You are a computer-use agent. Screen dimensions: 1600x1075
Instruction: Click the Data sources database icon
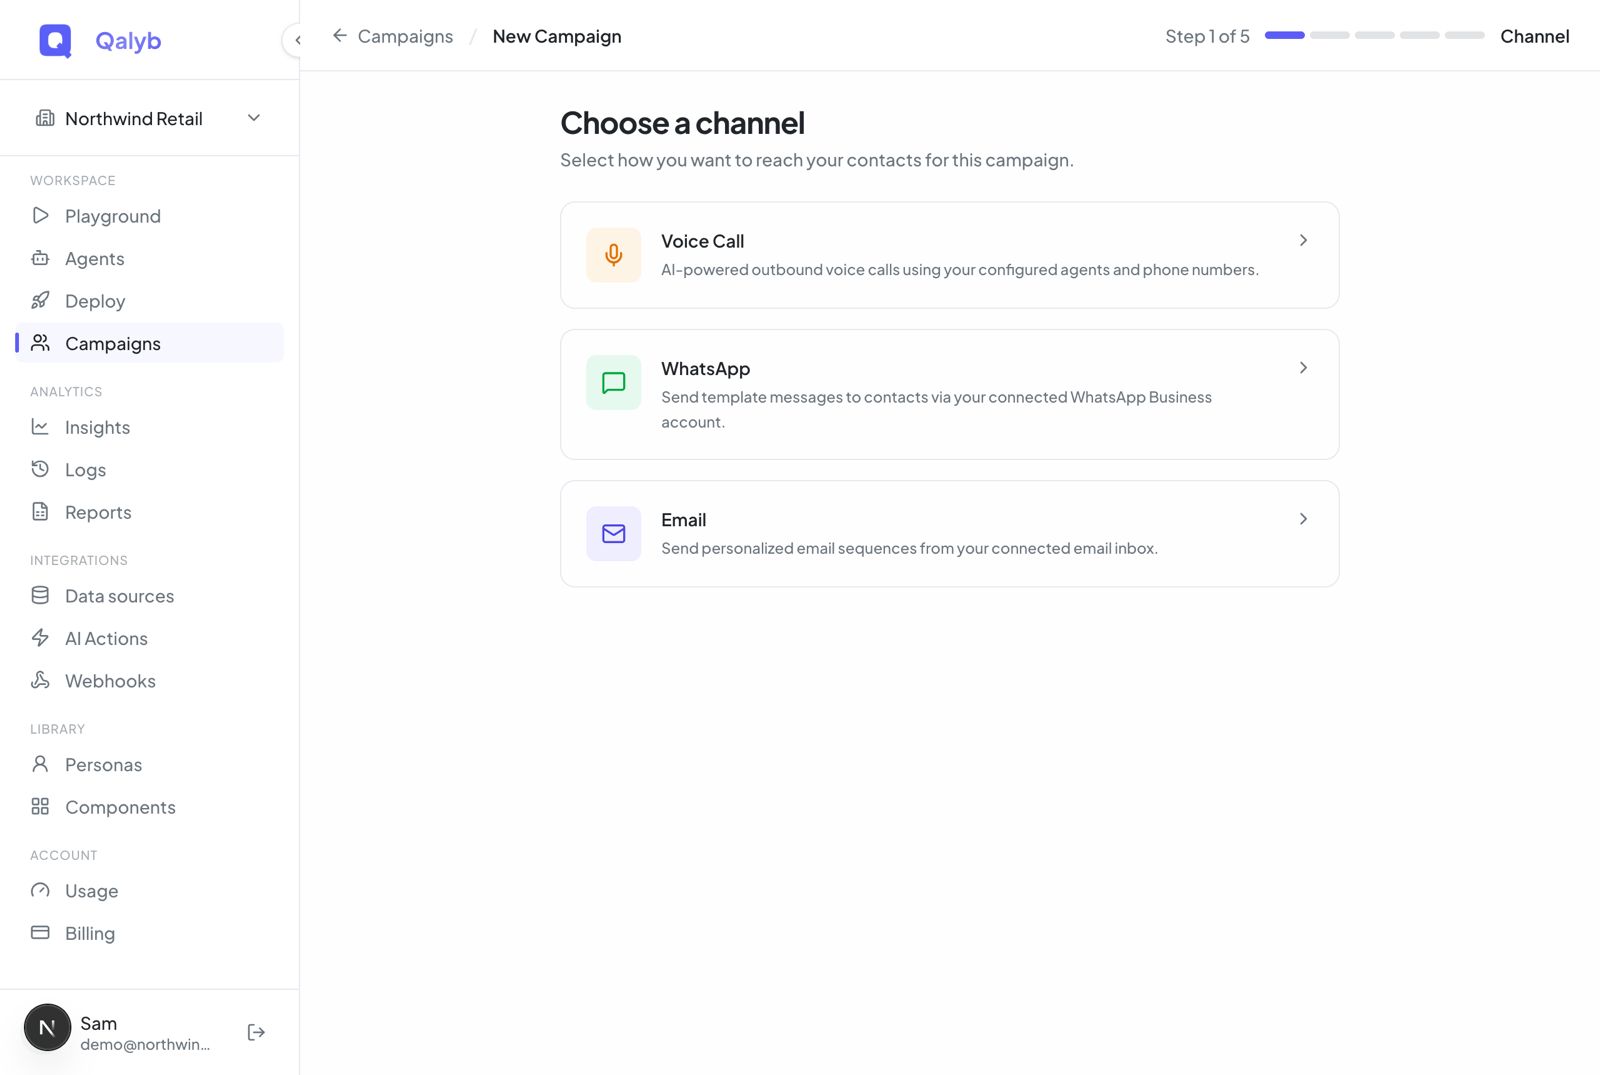tap(40, 596)
